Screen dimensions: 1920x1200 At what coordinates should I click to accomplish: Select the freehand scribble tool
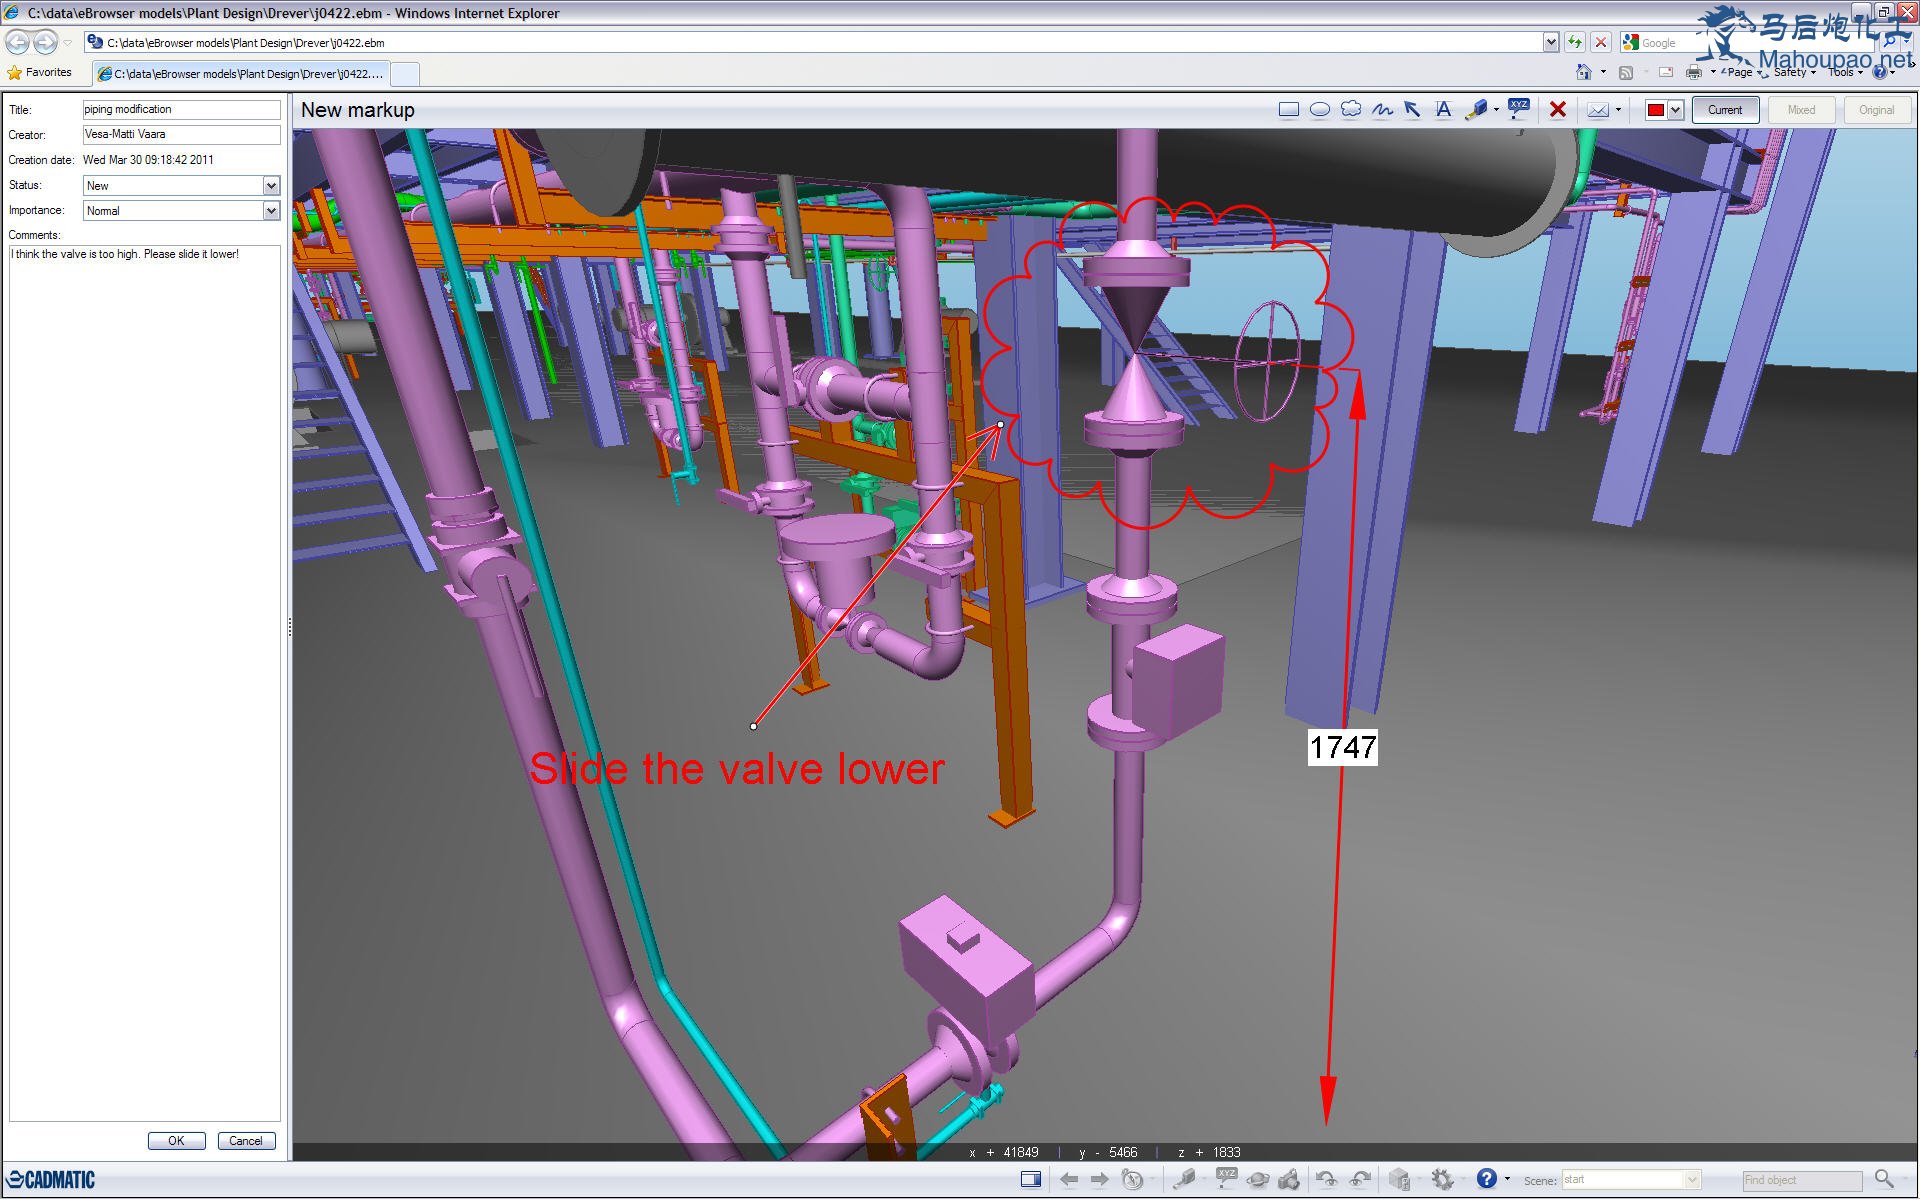1382,110
